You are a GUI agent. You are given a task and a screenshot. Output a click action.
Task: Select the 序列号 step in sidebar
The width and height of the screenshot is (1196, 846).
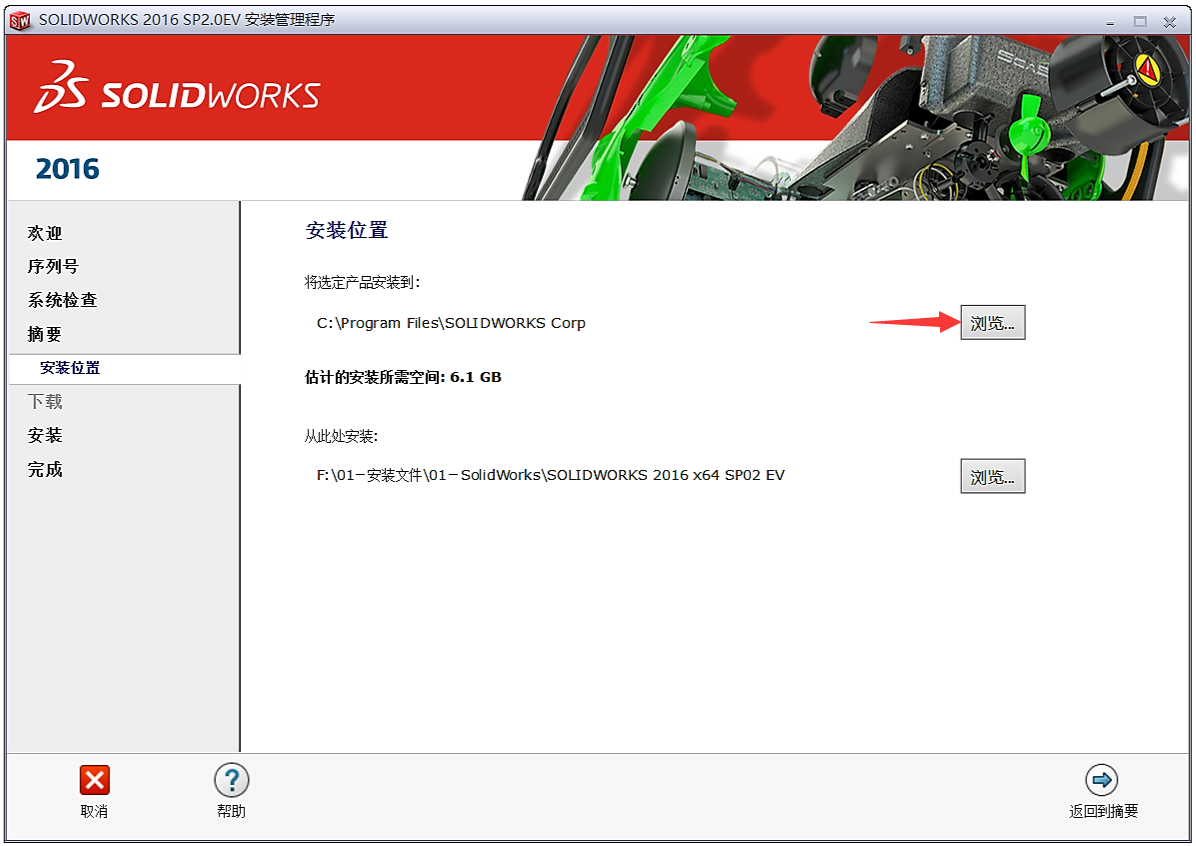click(x=53, y=267)
